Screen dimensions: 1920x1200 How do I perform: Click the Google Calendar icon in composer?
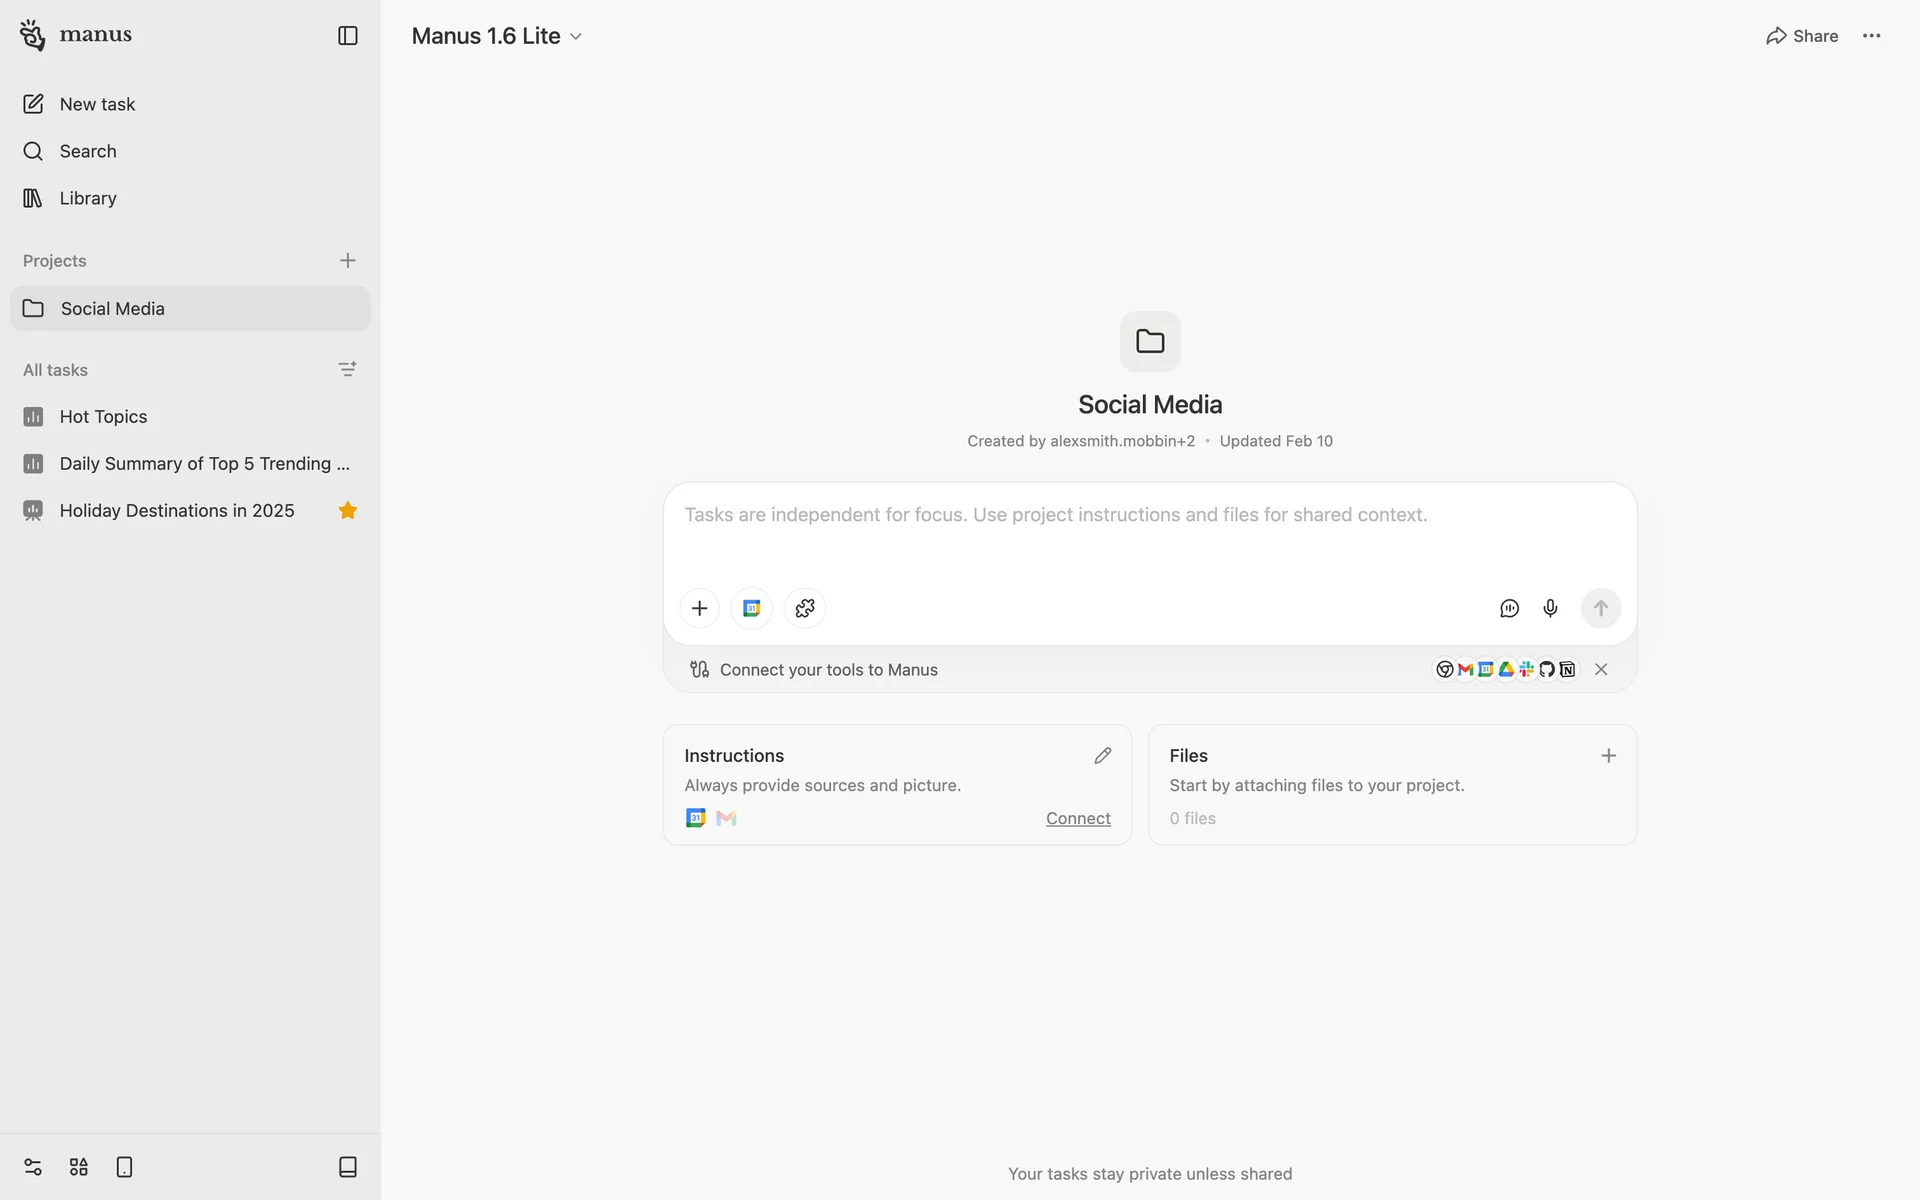pos(752,608)
